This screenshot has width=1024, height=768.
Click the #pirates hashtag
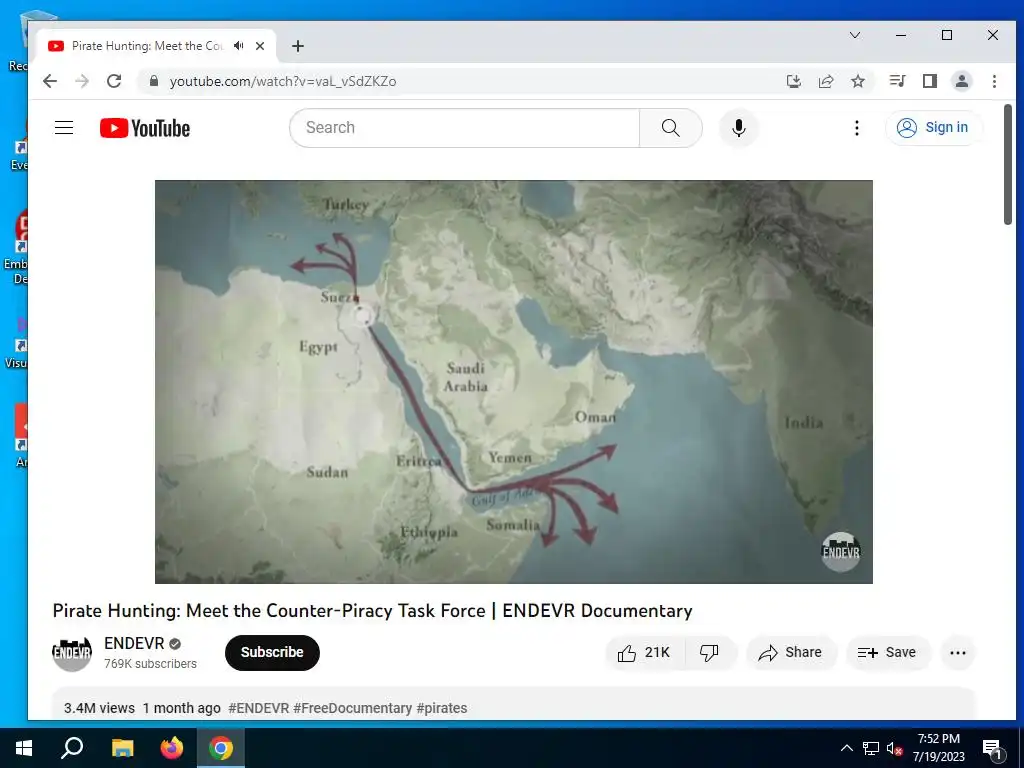(442, 708)
